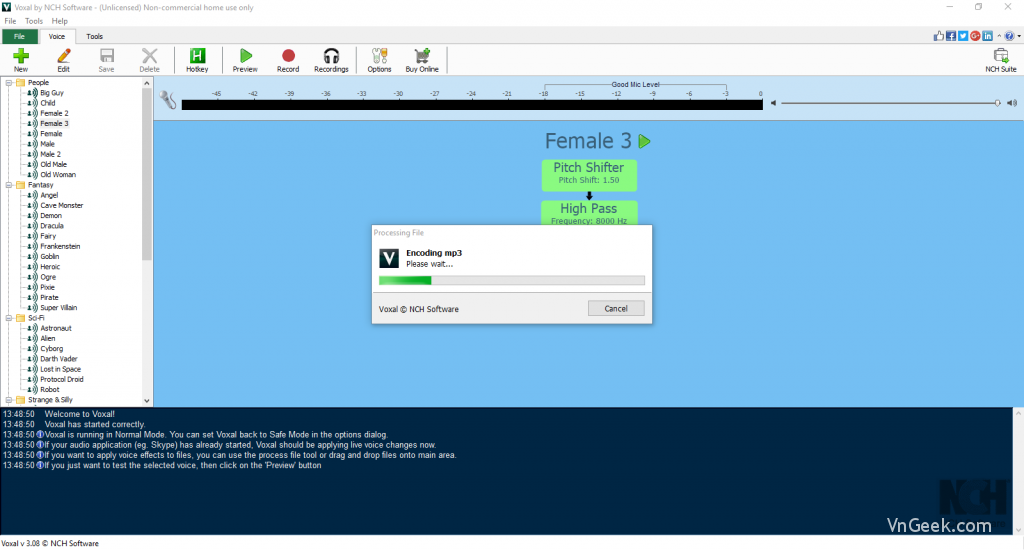Select the Female 3 voice in tree
Screen dimensions: 1024x550
[x=54, y=123]
